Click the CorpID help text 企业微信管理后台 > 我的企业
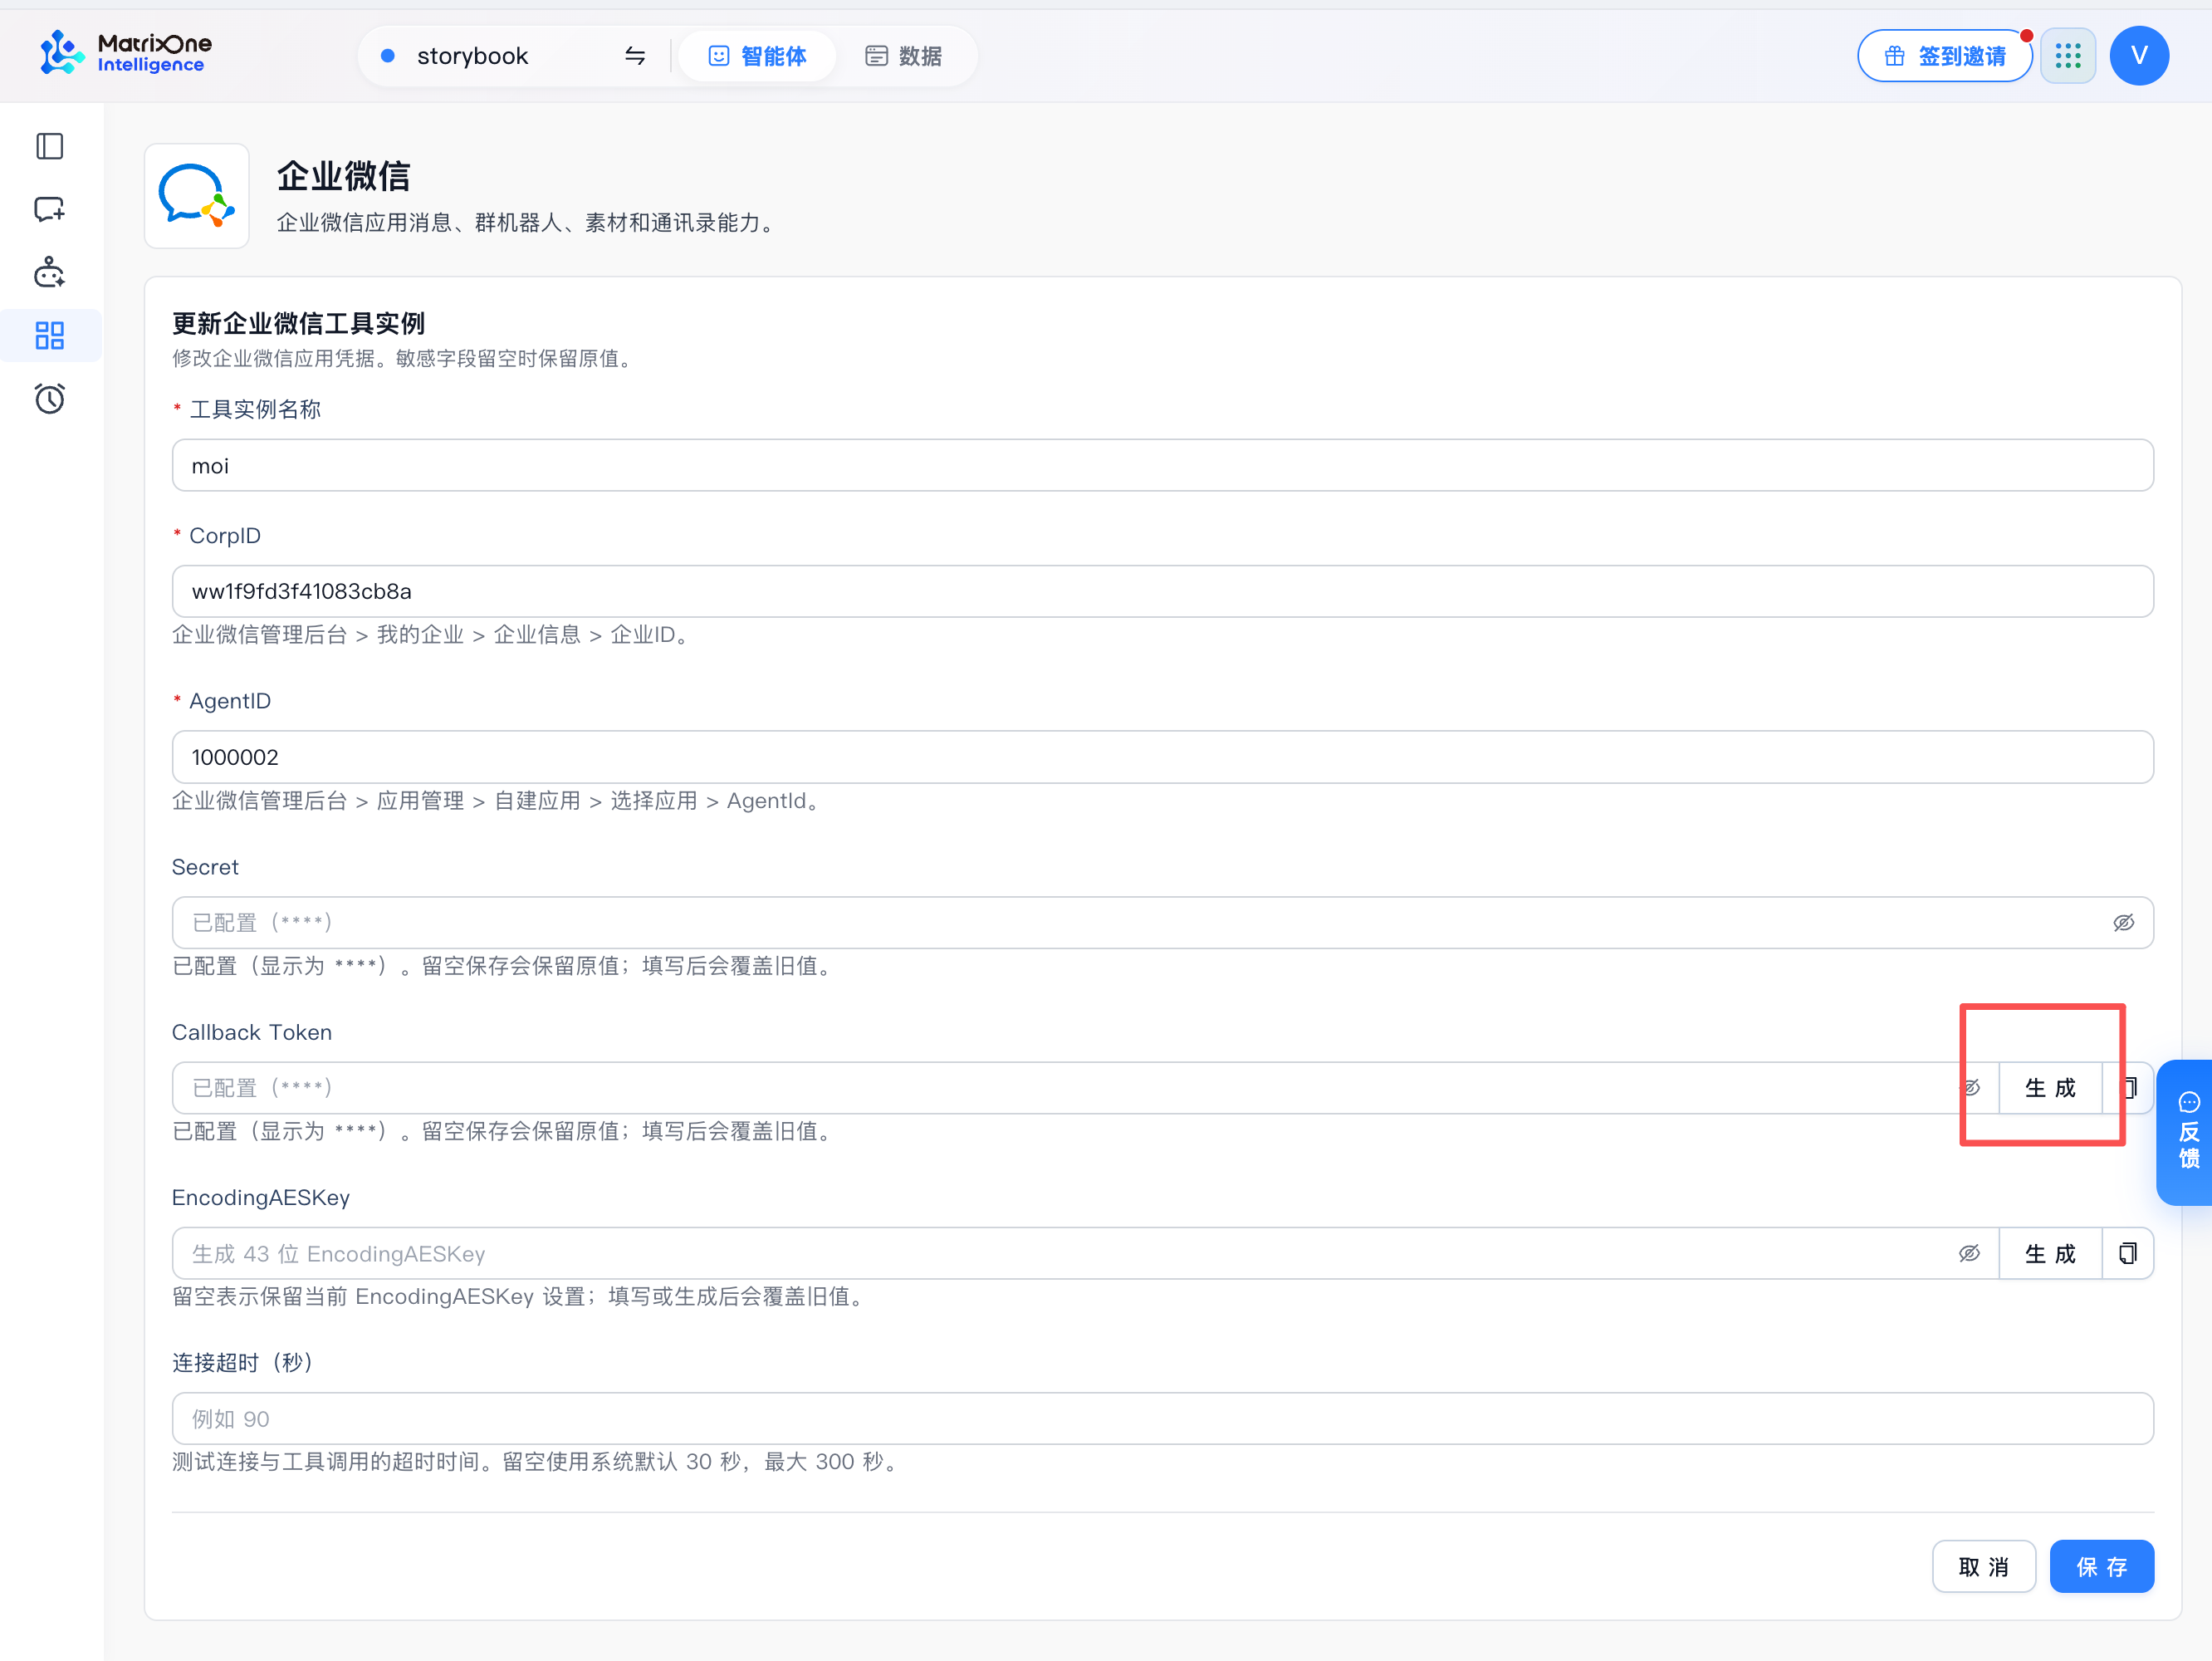The width and height of the screenshot is (2212, 1661). tap(318, 634)
